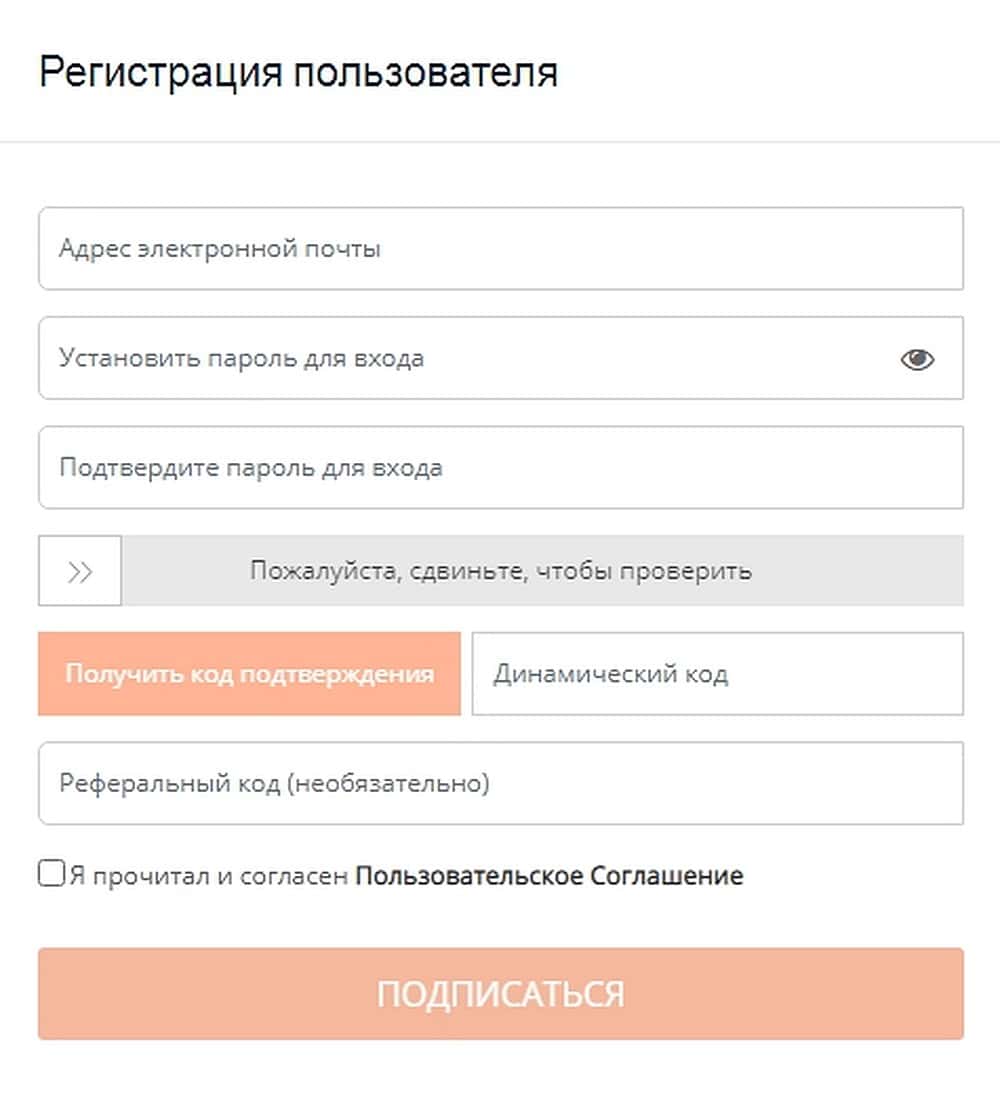Click the 'Я прочитал и согласен' label
The width and height of the screenshot is (1000, 1116).
tap(209, 876)
